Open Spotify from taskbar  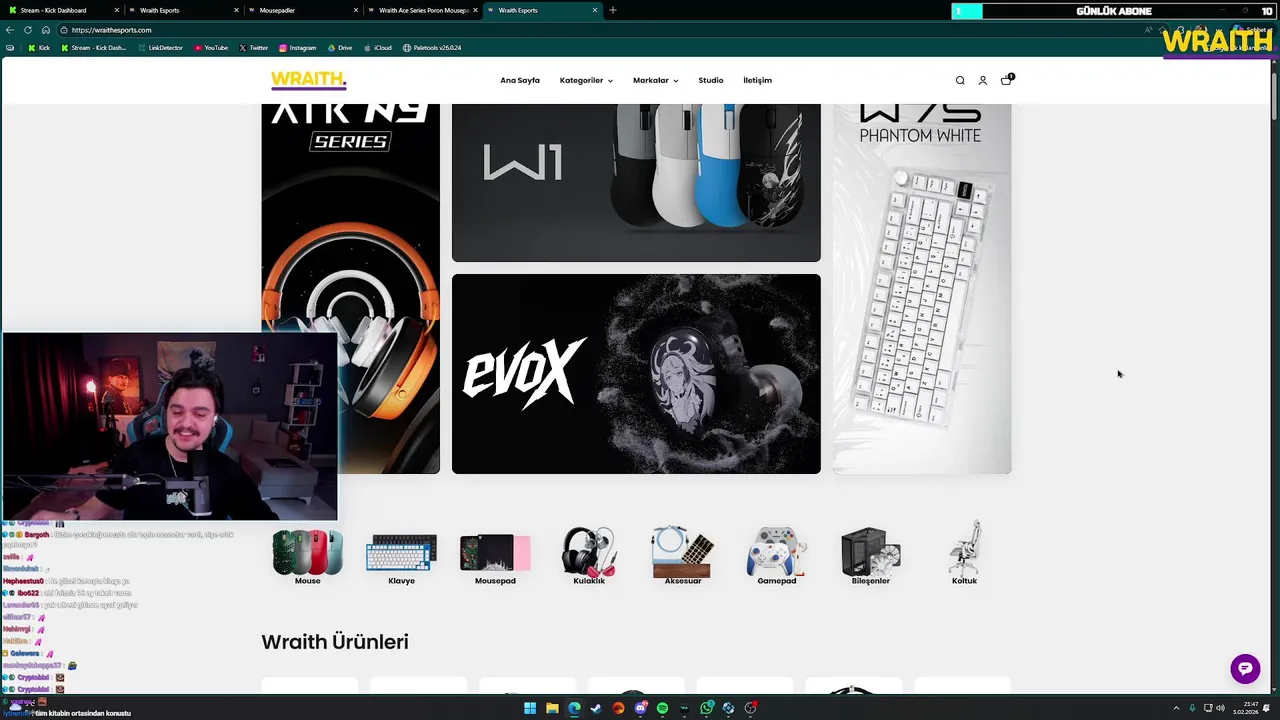[662, 709]
